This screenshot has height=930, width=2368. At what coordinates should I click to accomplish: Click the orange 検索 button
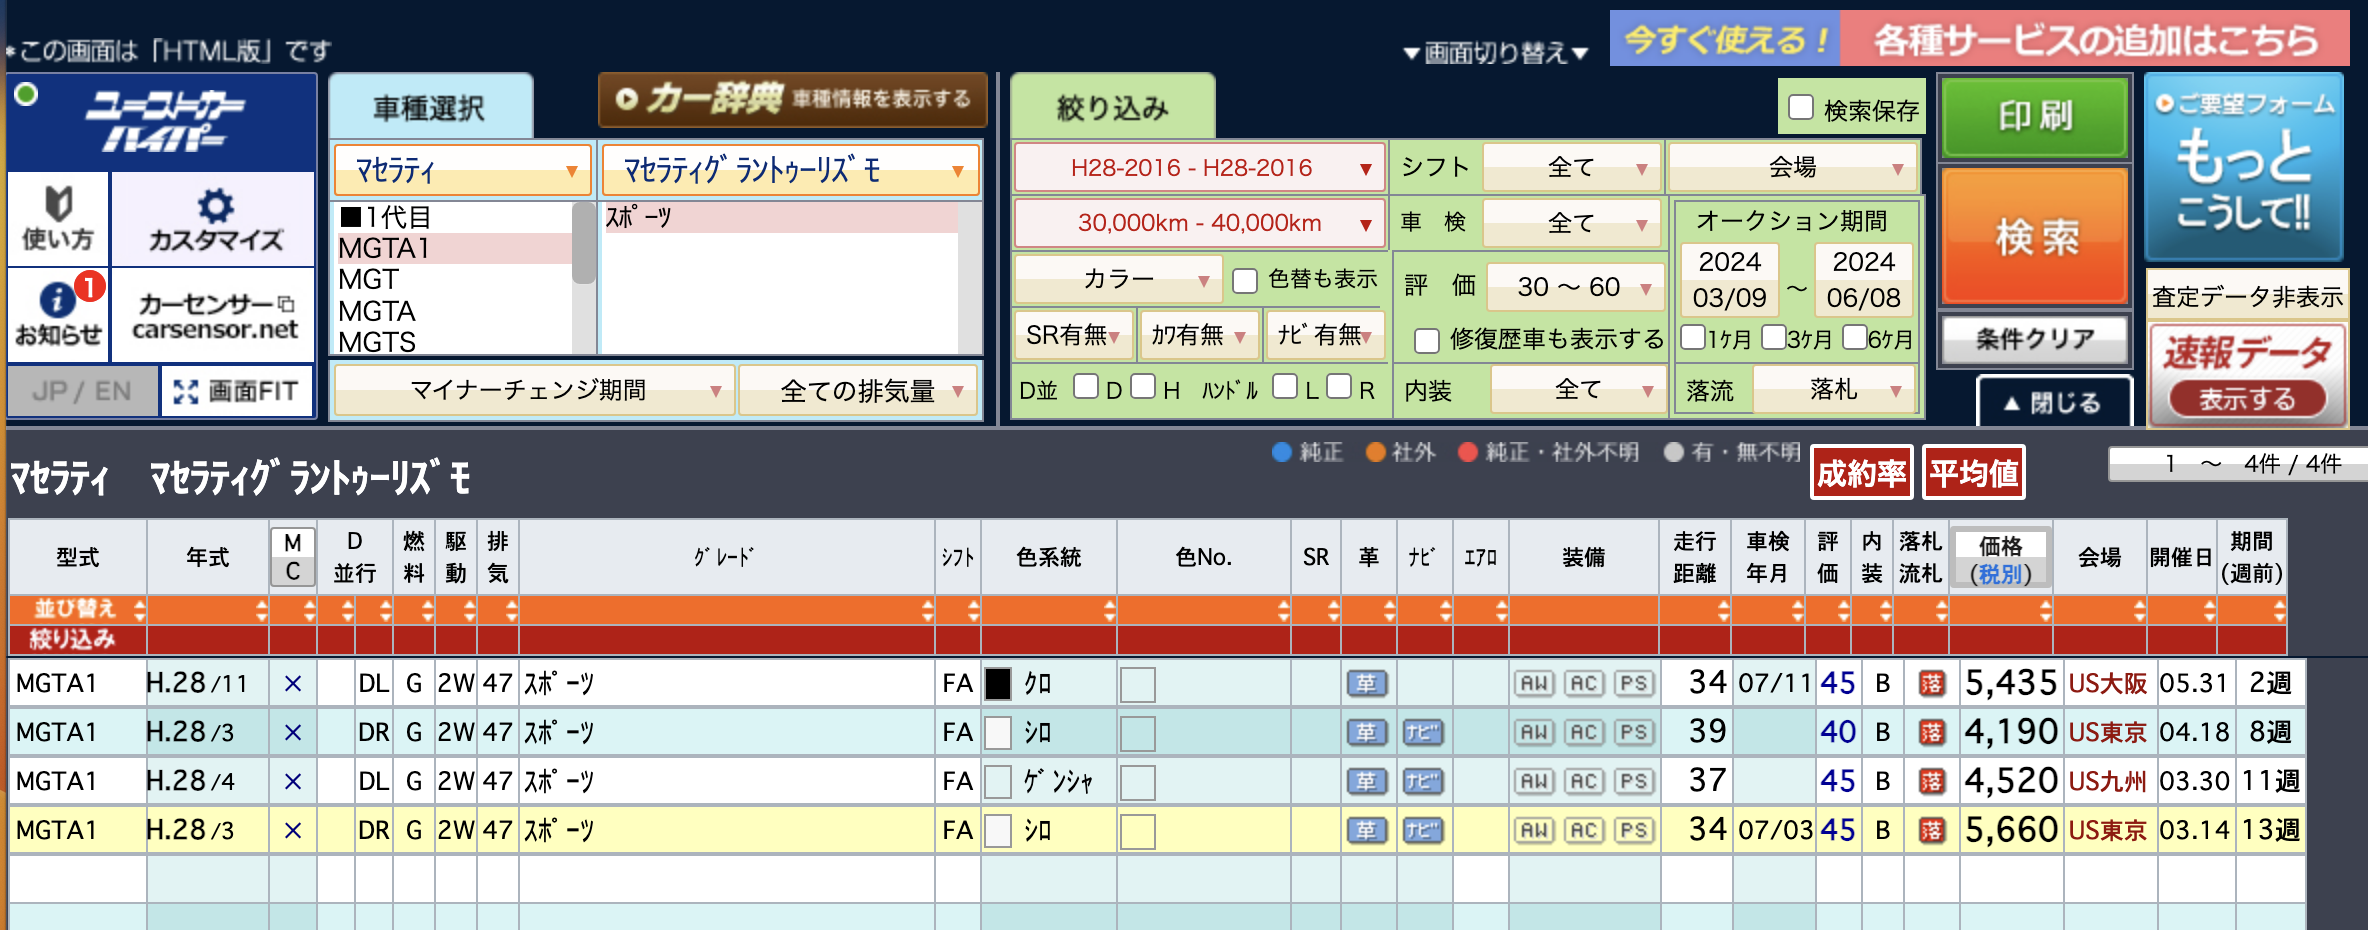click(x=2034, y=238)
